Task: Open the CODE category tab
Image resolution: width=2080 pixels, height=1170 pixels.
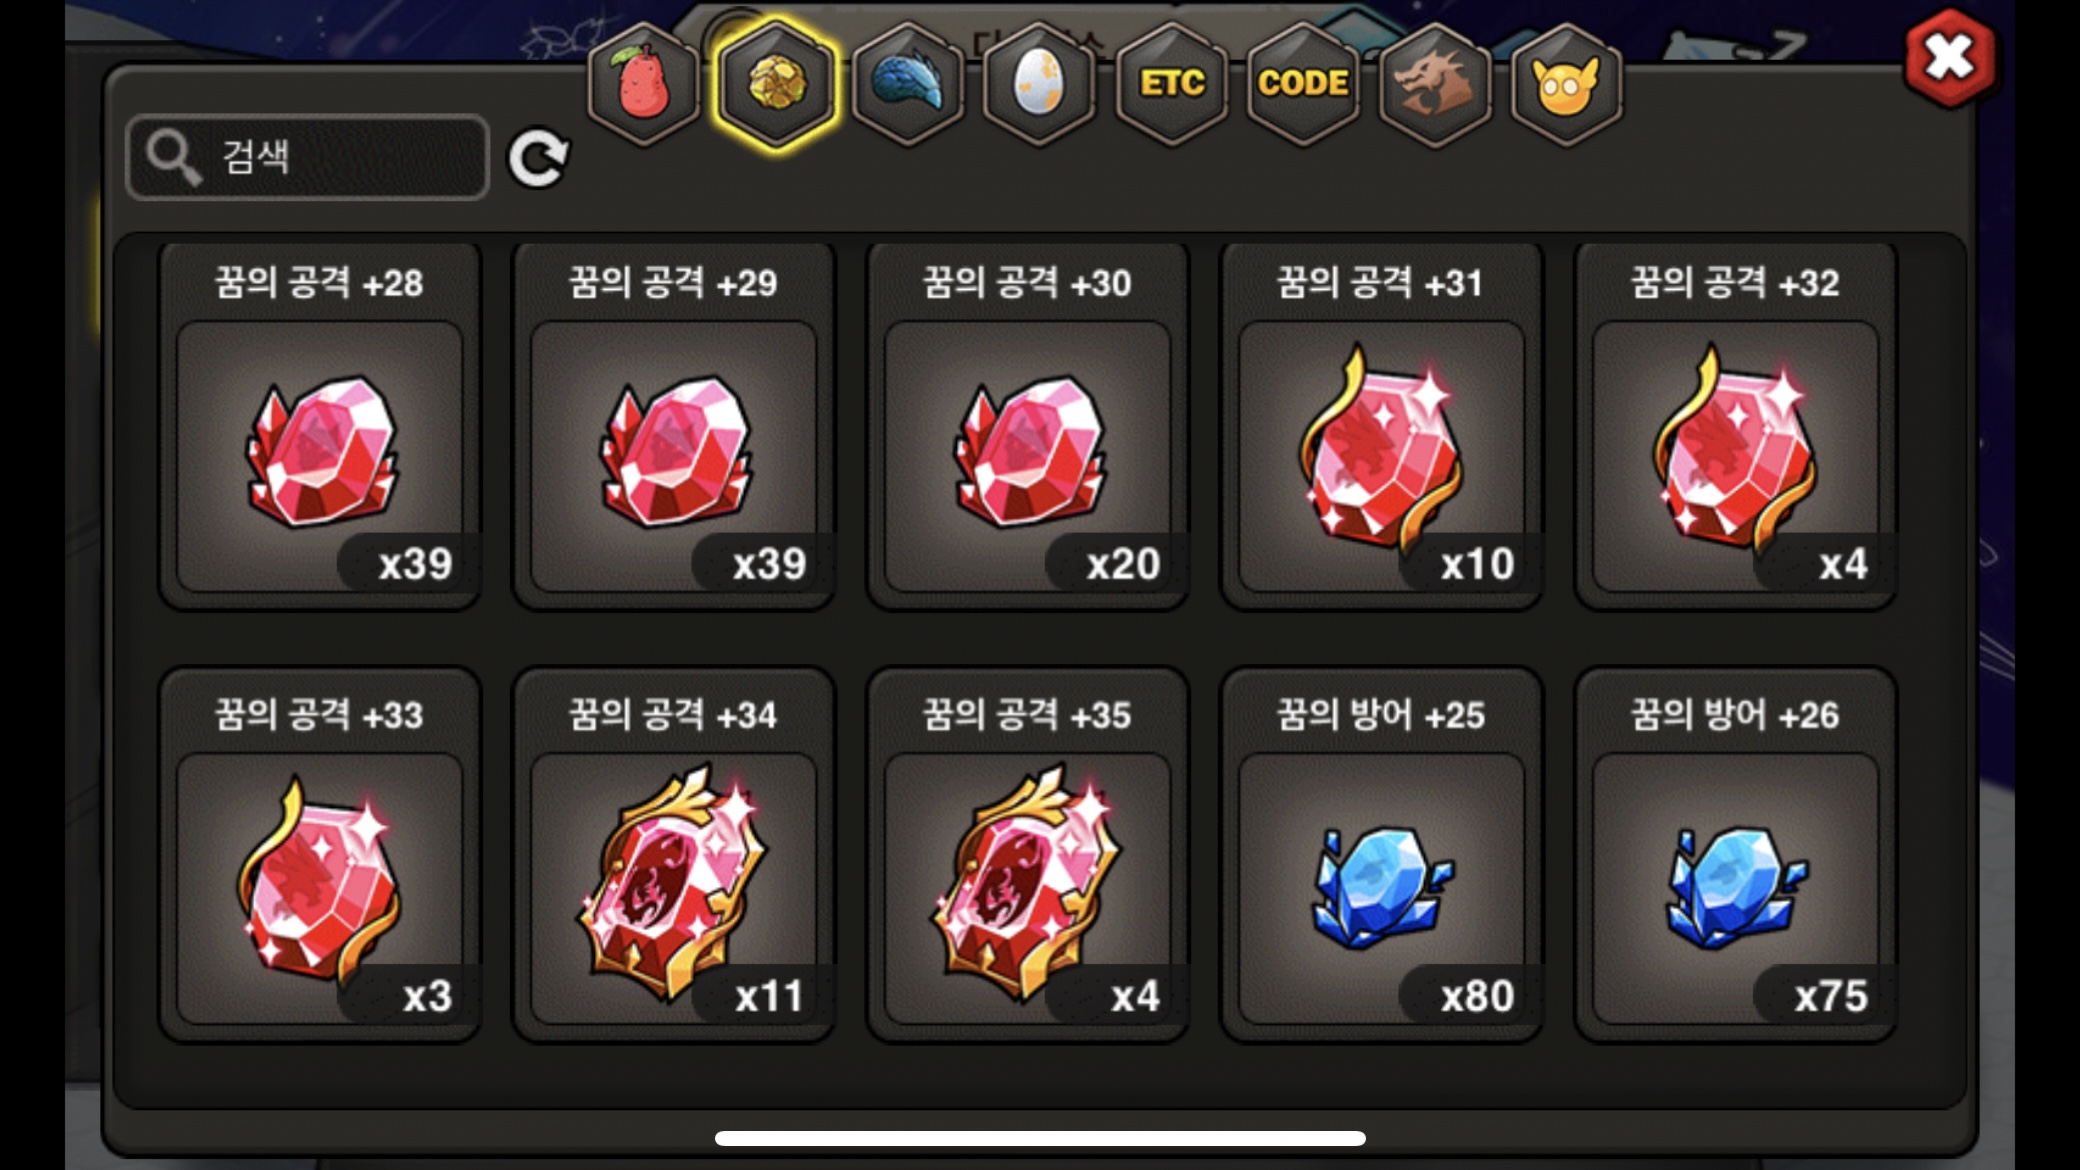Action: 1303,84
